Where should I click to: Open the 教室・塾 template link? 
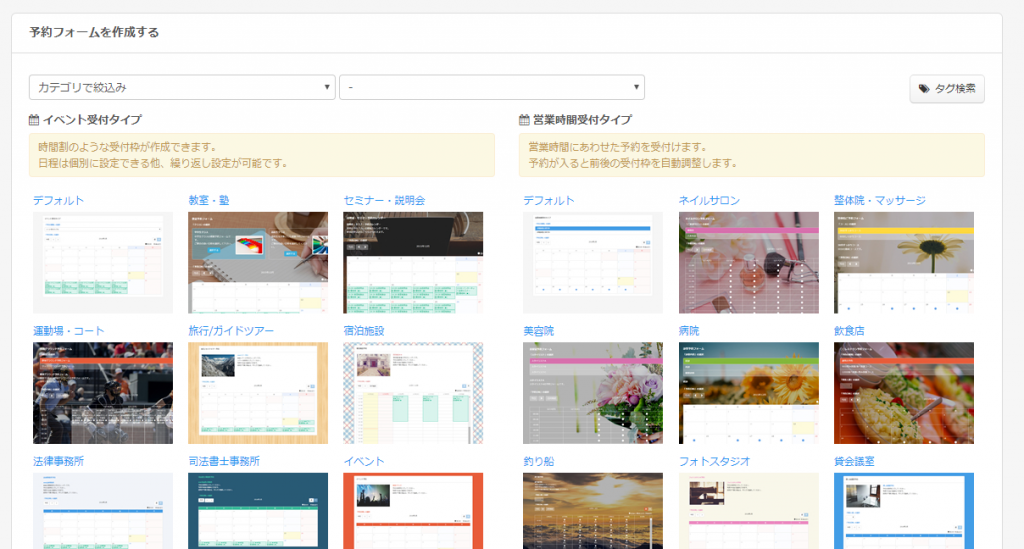(209, 200)
